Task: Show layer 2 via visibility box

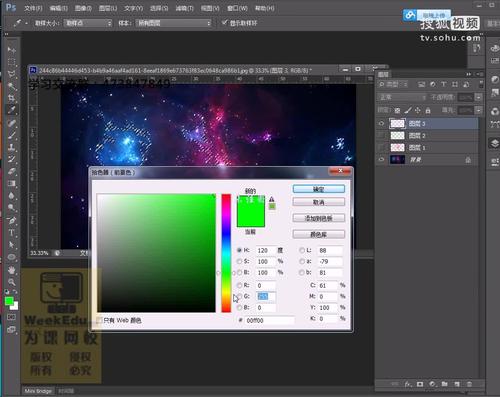Action: [381, 136]
